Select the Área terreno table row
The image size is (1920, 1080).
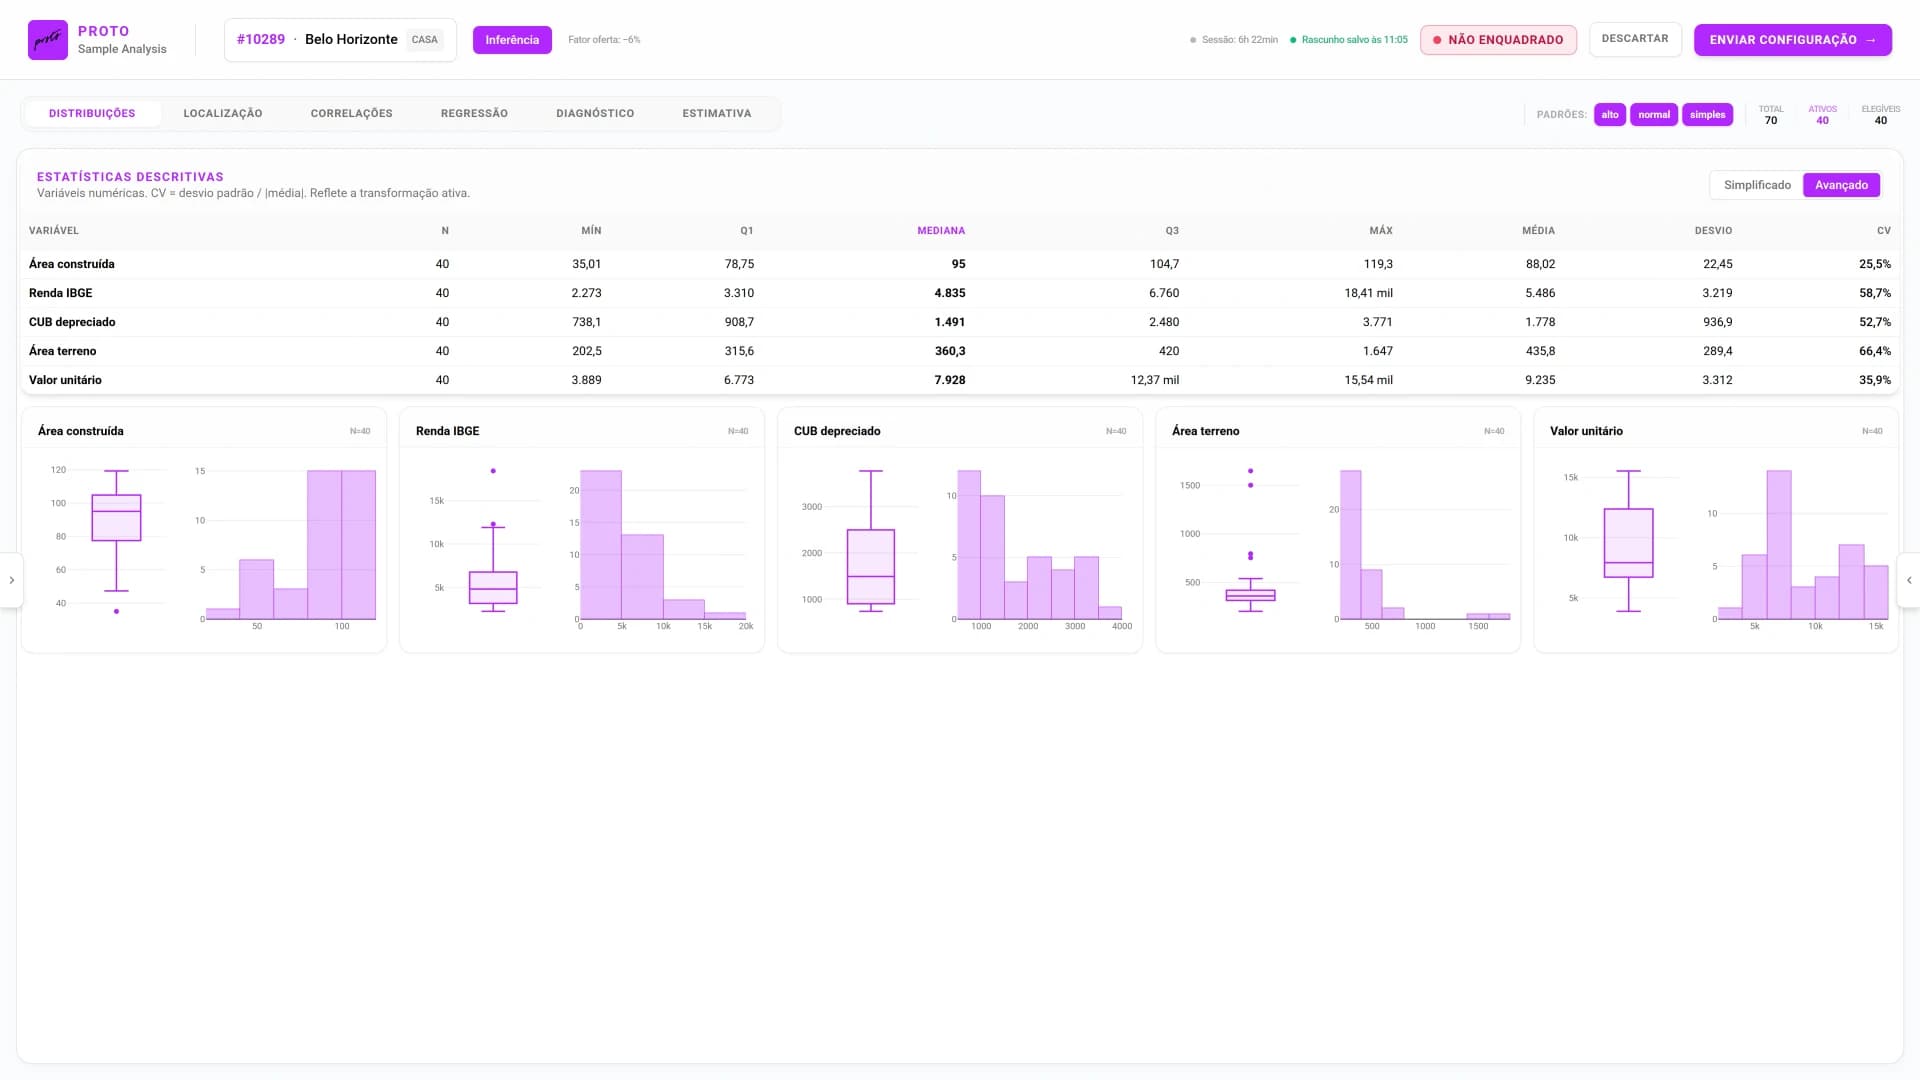coord(960,351)
